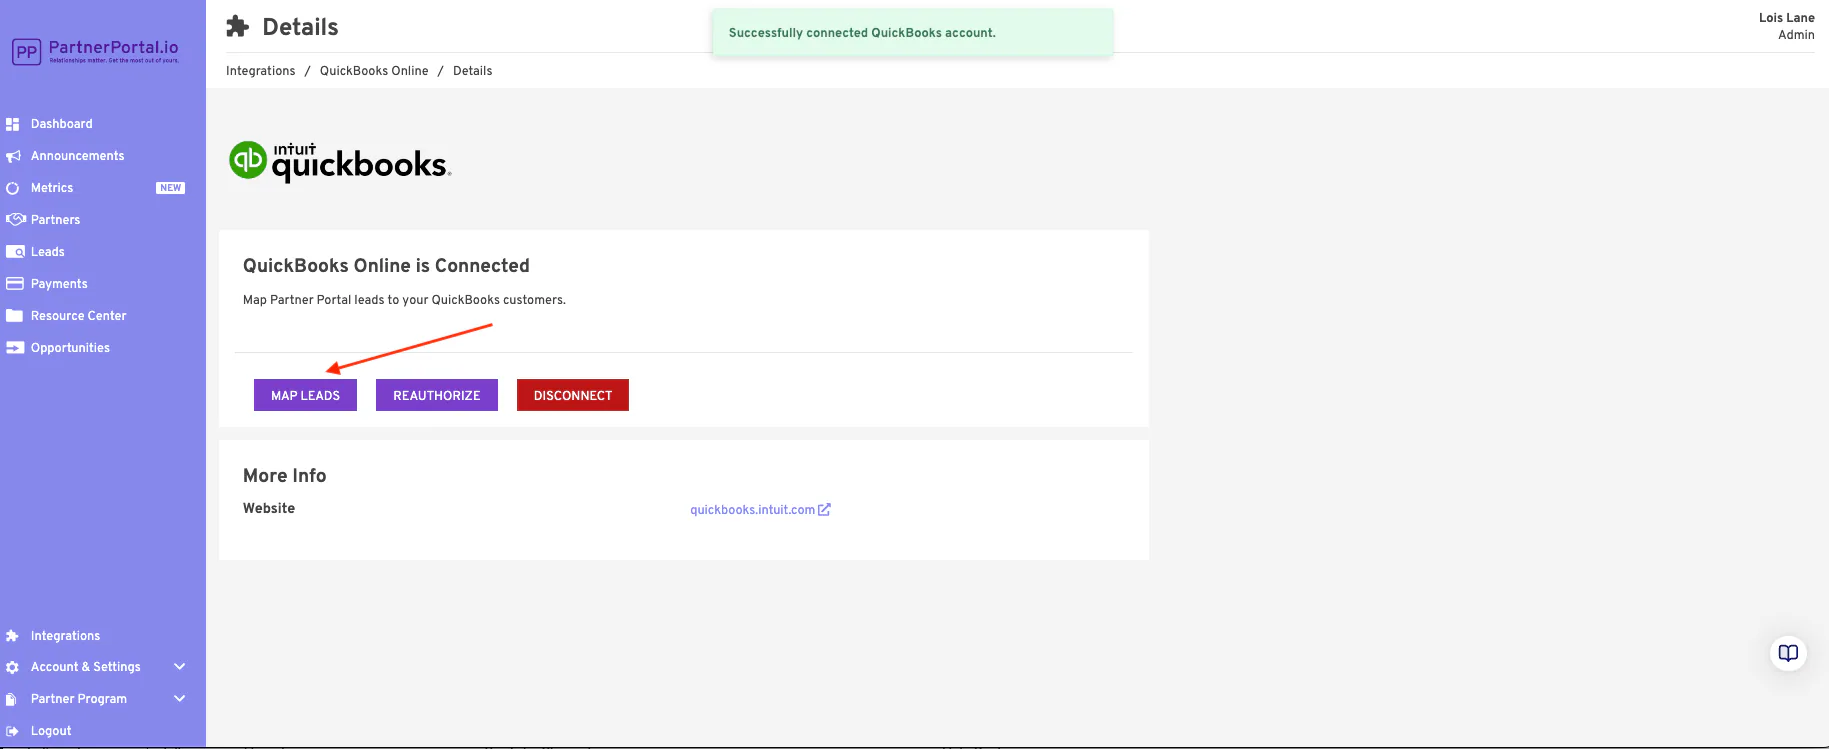1829x749 pixels.
Task: Click the puzzle icon beside Details title
Action: [237, 26]
